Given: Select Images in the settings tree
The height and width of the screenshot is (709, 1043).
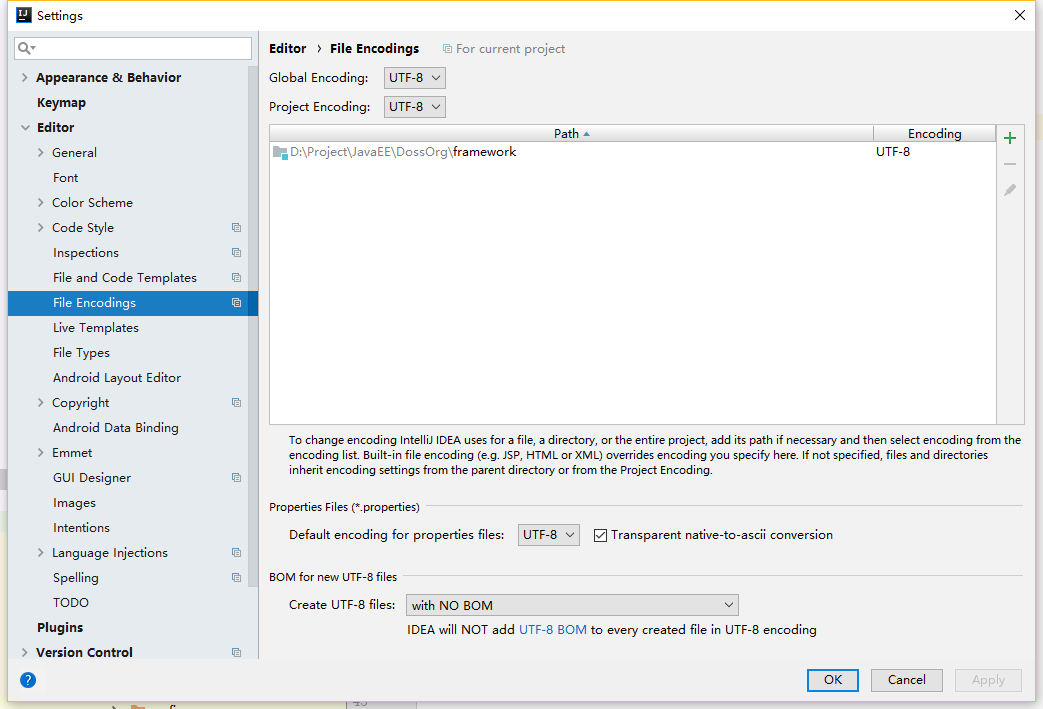Looking at the screenshot, I should coord(74,503).
